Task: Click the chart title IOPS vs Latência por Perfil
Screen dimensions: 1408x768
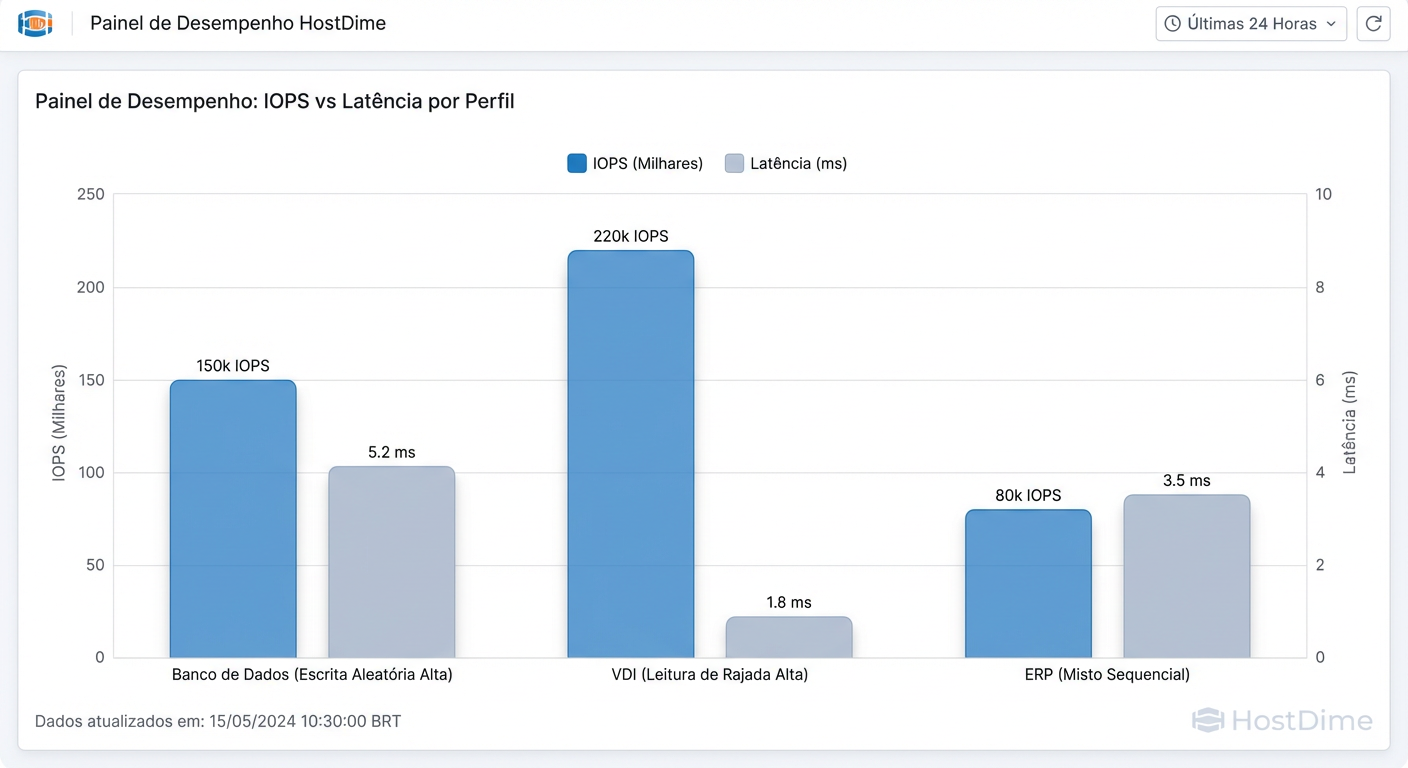Action: point(275,101)
